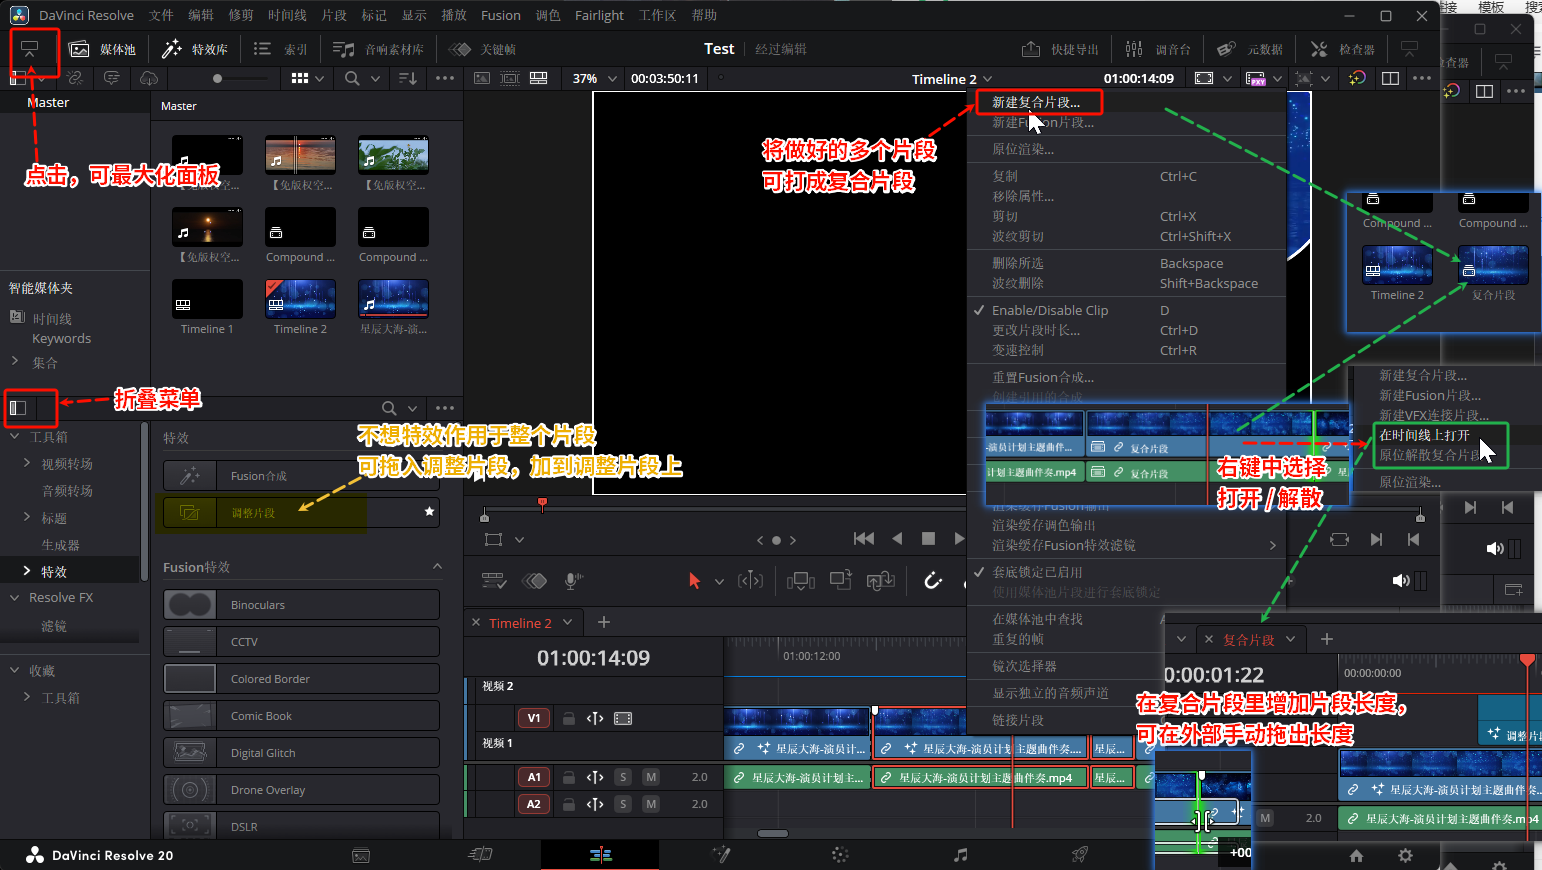
Task: Expand the 工具箱 tree node
Action: click(x=14, y=437)
